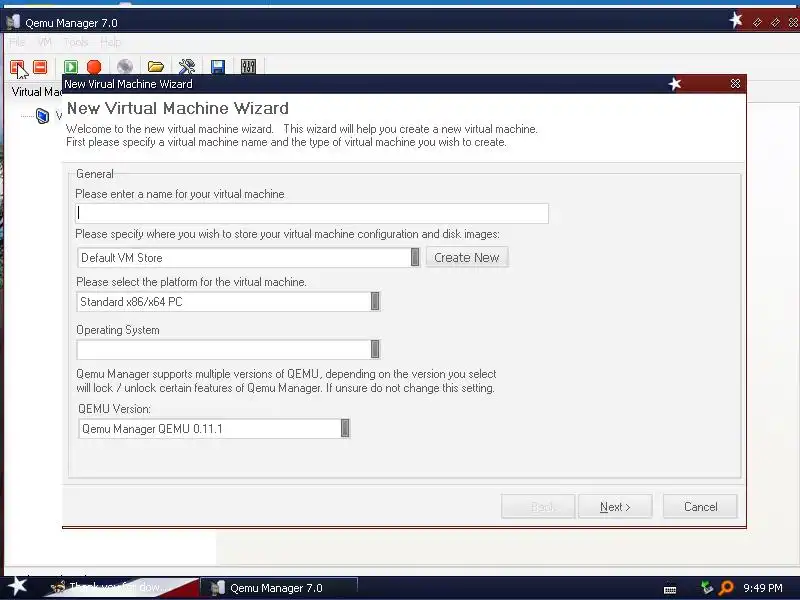Select the blue monitor VM tree icon

pyautogui.click(x=43, y=116)
